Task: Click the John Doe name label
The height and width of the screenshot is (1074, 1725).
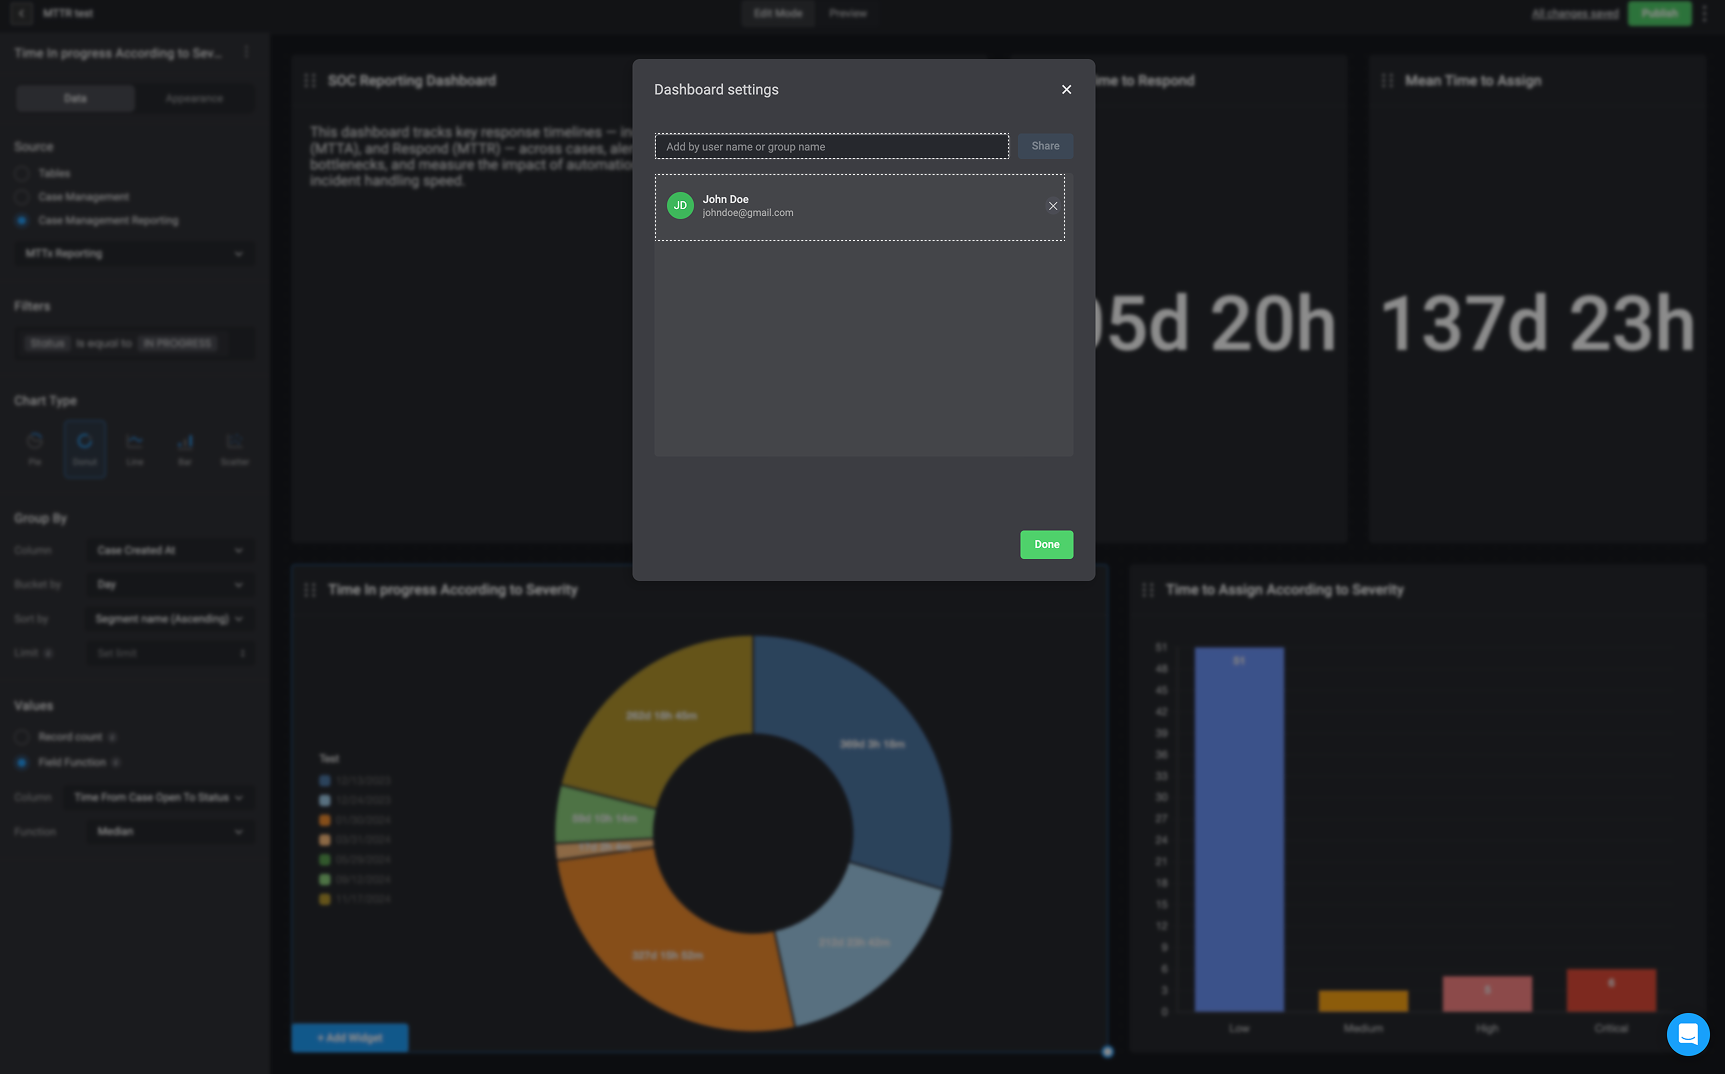Action: coord(725,199)
